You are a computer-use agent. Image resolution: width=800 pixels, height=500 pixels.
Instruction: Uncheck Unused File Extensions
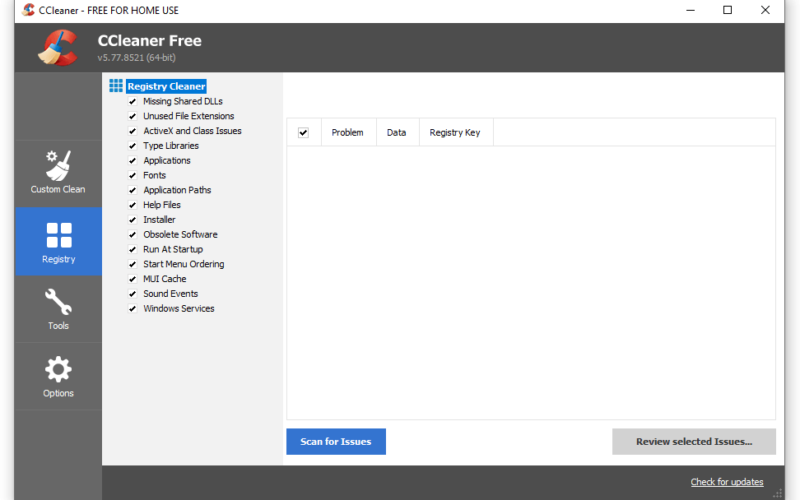coord(133,116)
